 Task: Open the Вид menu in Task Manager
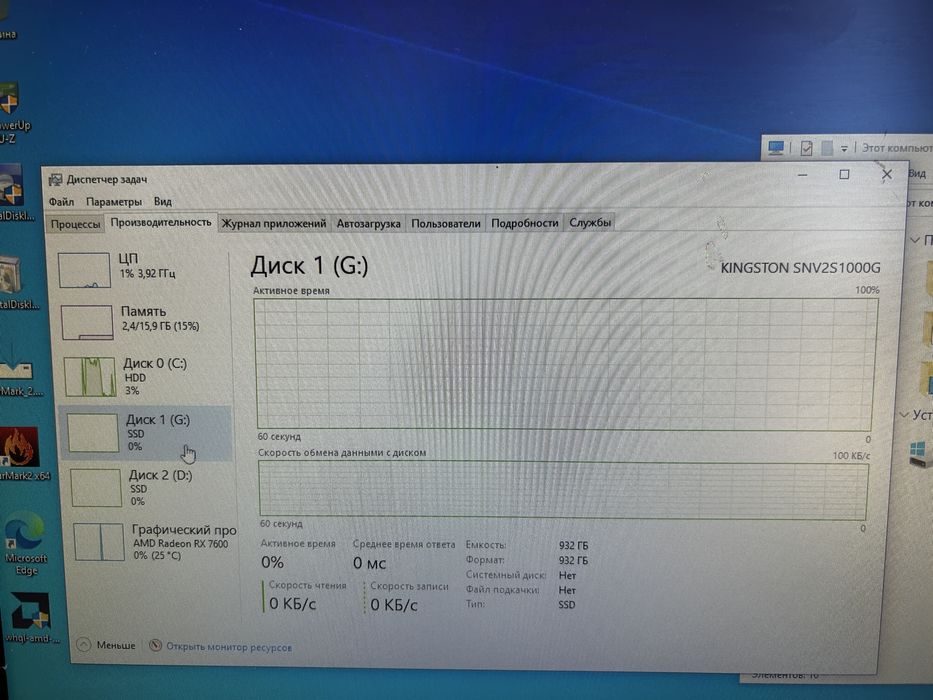pyautogui.click(x=162, y=201)
